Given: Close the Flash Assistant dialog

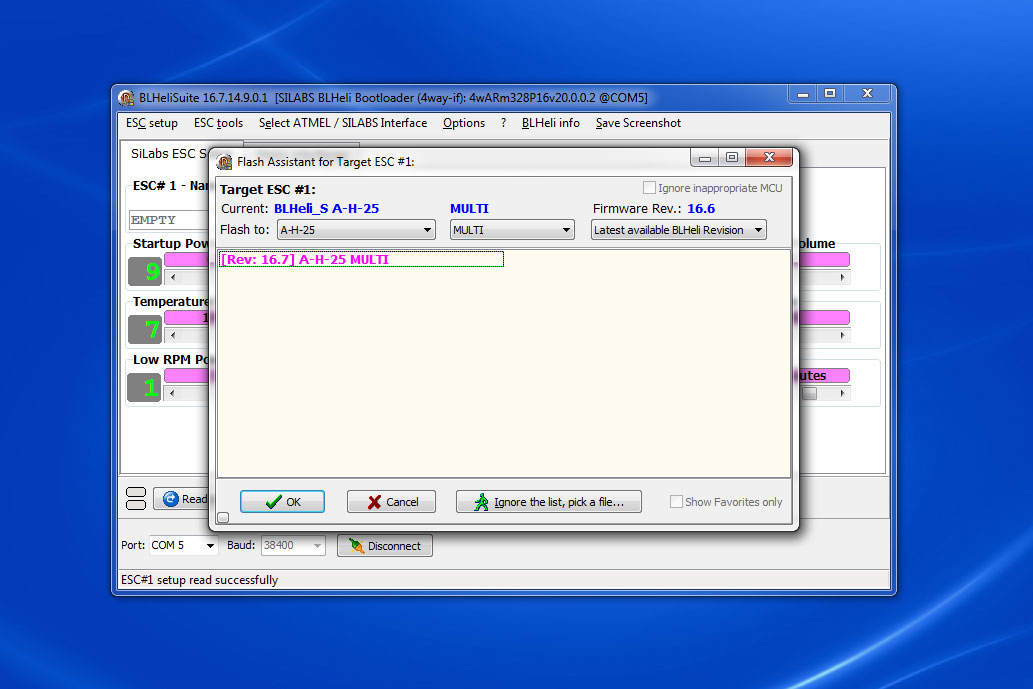Looking at the screenshot, I should click(769, 157).
